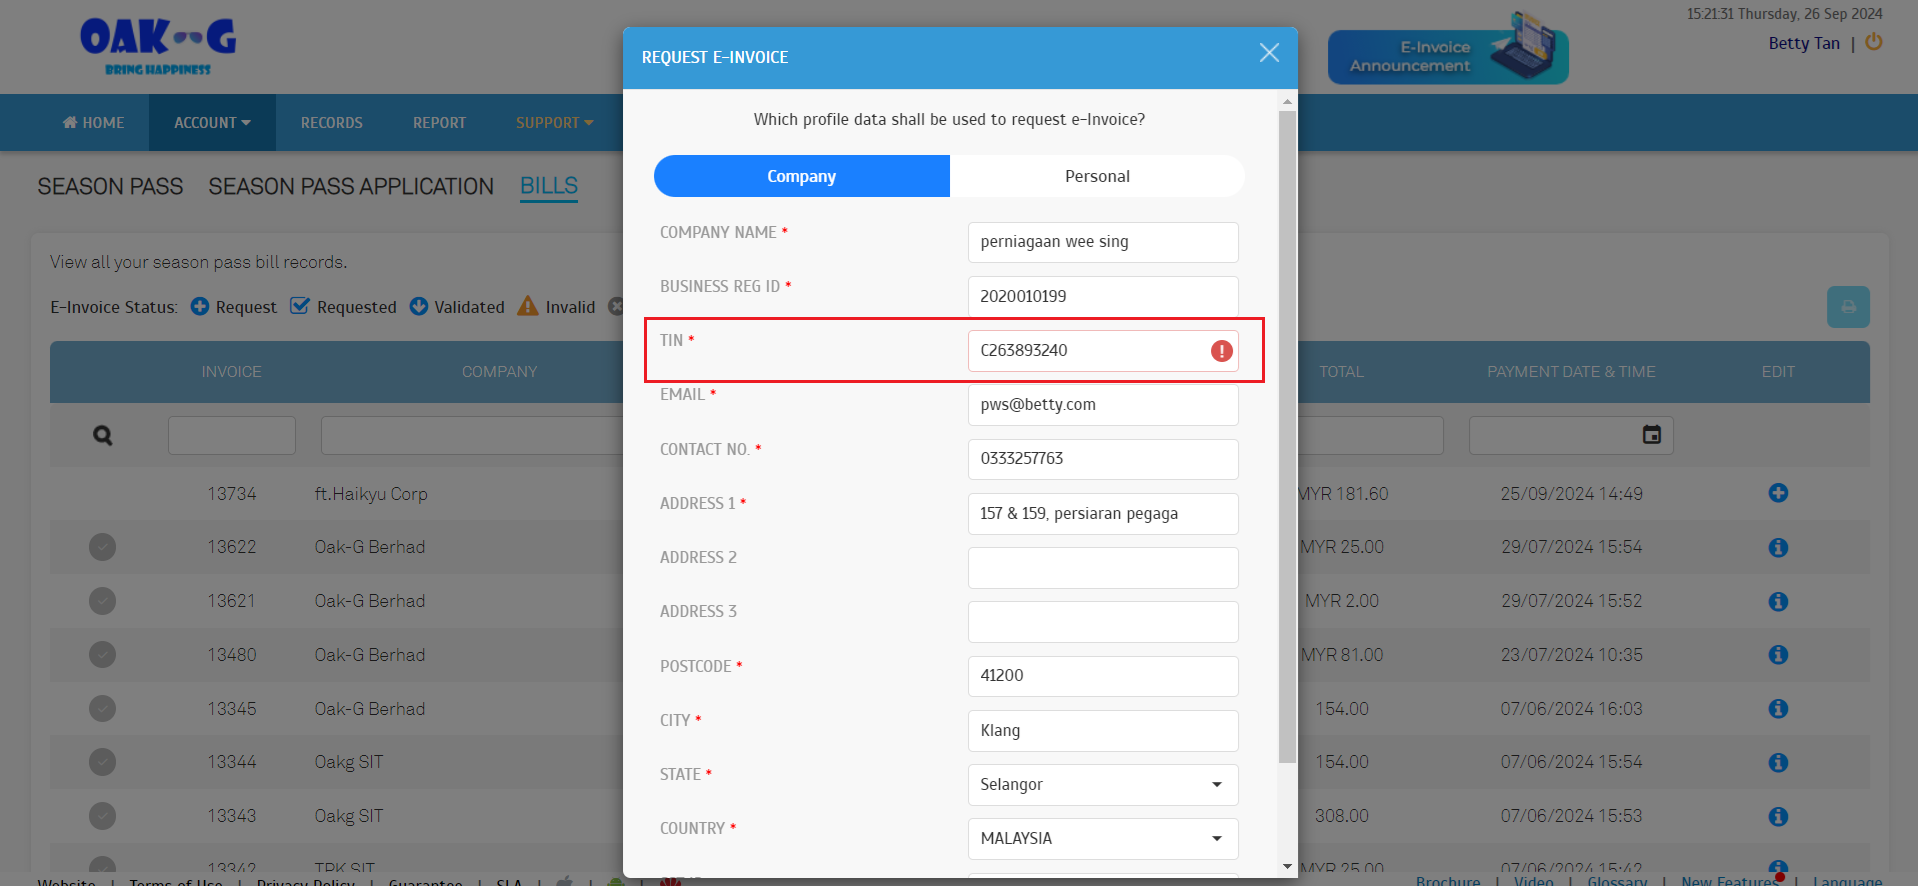
Task: Click the Home icon in the navigation bar
Action: [70, 122]
